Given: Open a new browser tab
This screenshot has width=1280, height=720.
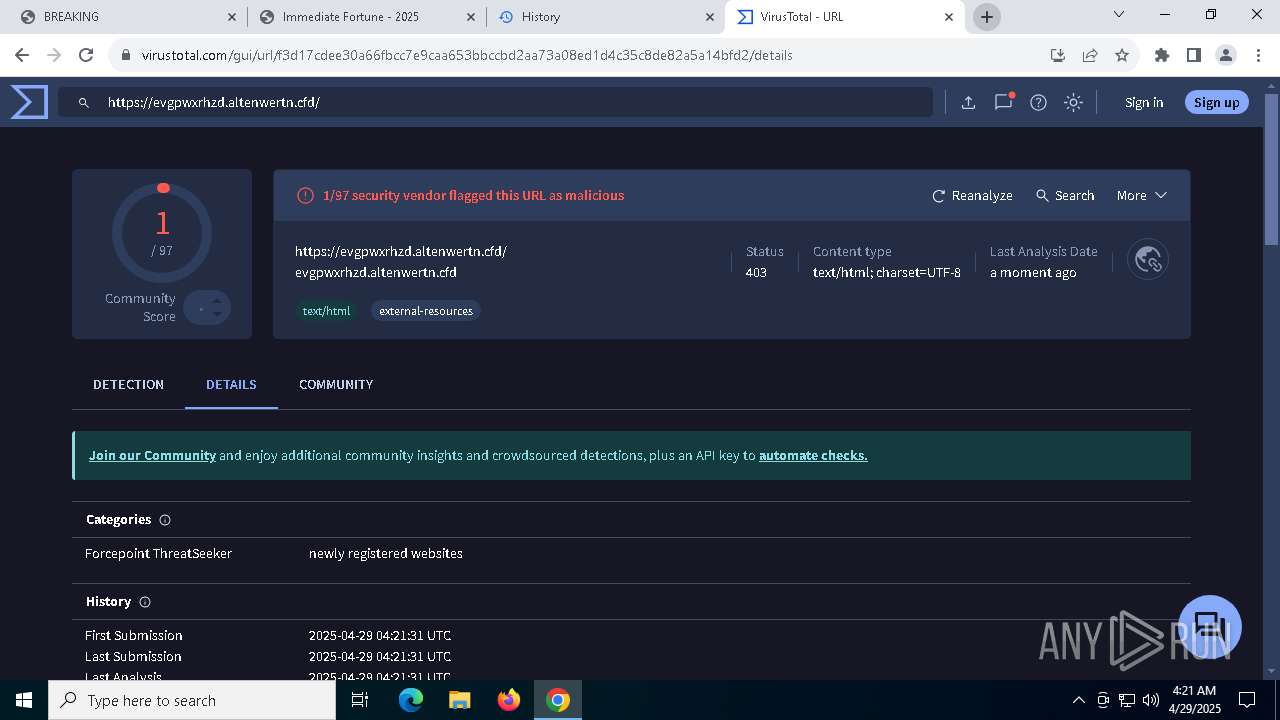Looking at the screenshot, I should [987, 17].
